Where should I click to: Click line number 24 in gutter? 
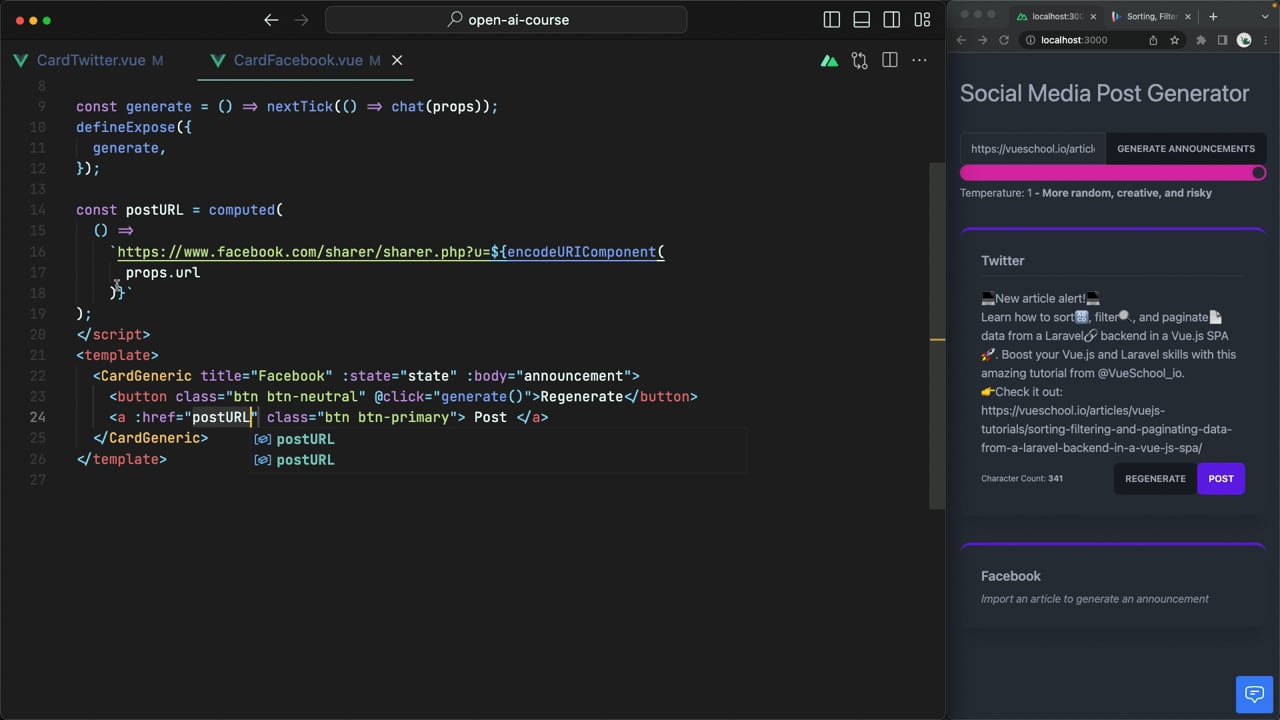(38, 417)
